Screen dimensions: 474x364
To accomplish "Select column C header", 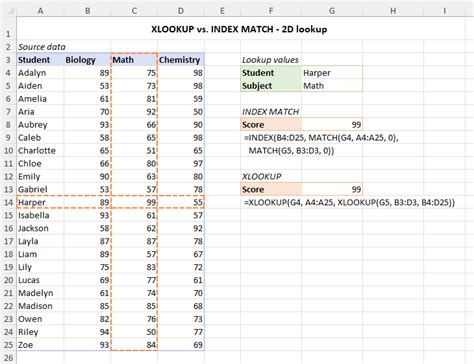I will coord(134,11).
